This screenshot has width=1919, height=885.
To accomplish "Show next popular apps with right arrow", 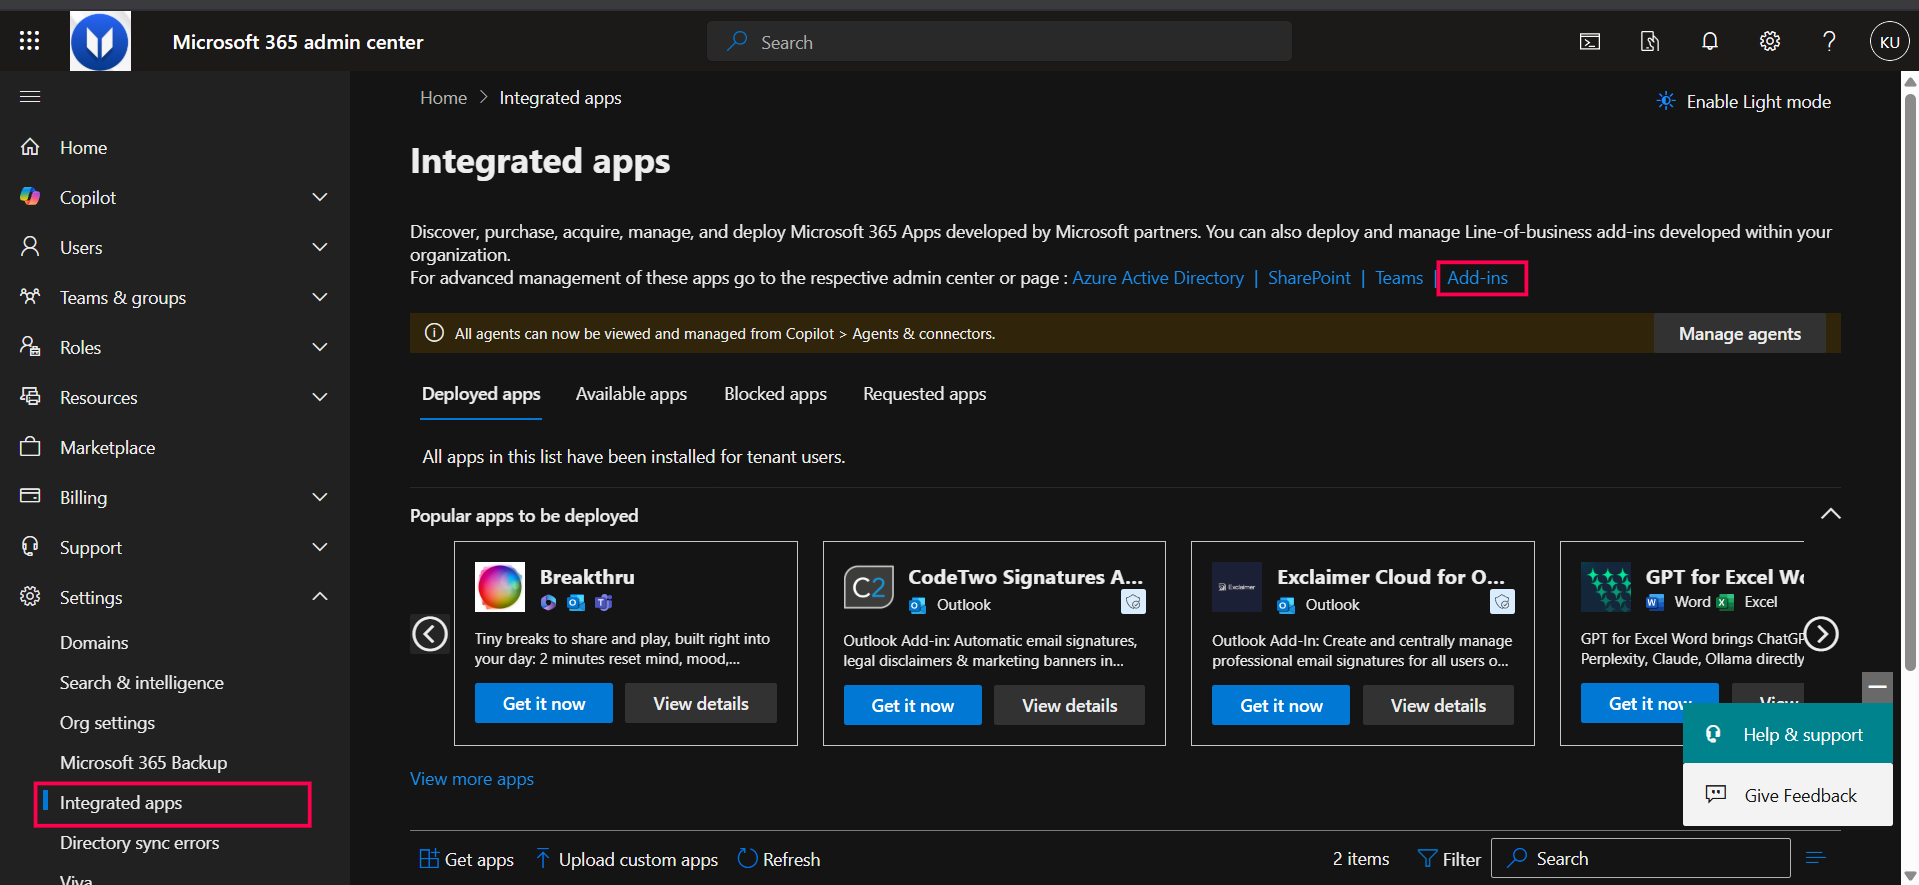I will (x=1821, y=634).
